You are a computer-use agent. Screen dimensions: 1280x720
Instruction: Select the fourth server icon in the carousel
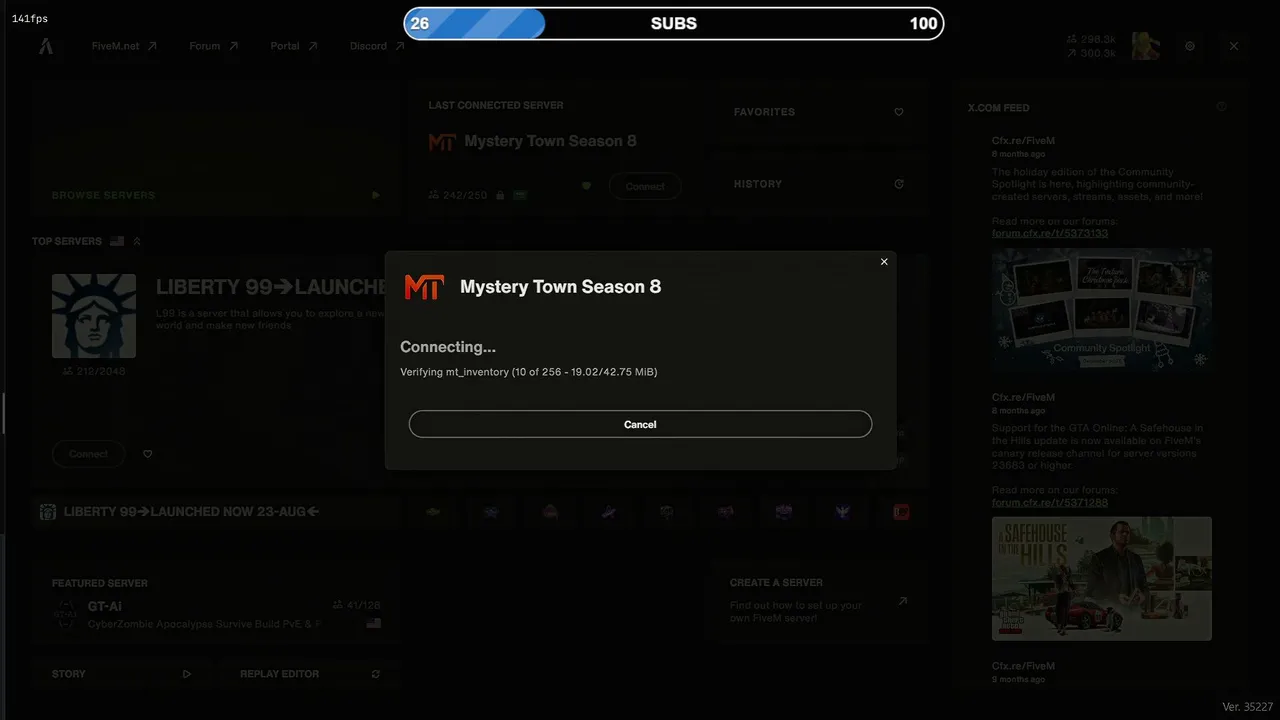coord(608,512)
